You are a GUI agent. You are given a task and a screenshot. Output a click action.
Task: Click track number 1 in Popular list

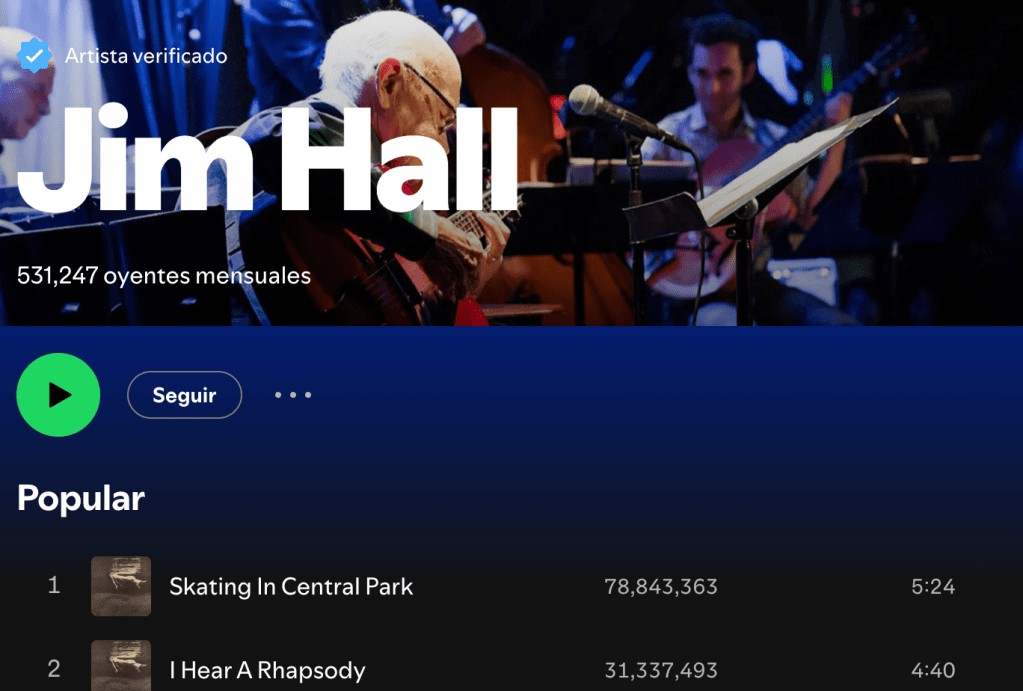(54, 585)
